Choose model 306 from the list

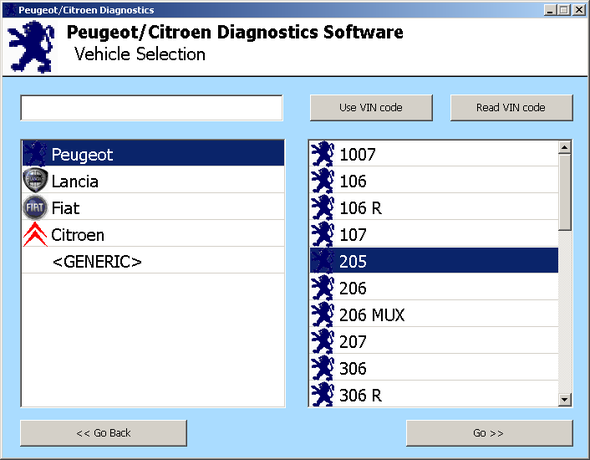click(434, 368)
